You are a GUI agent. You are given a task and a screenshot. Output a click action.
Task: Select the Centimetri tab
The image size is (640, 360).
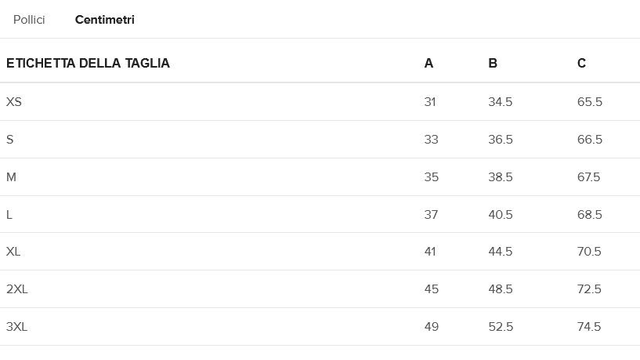click(x=104, y=20)
